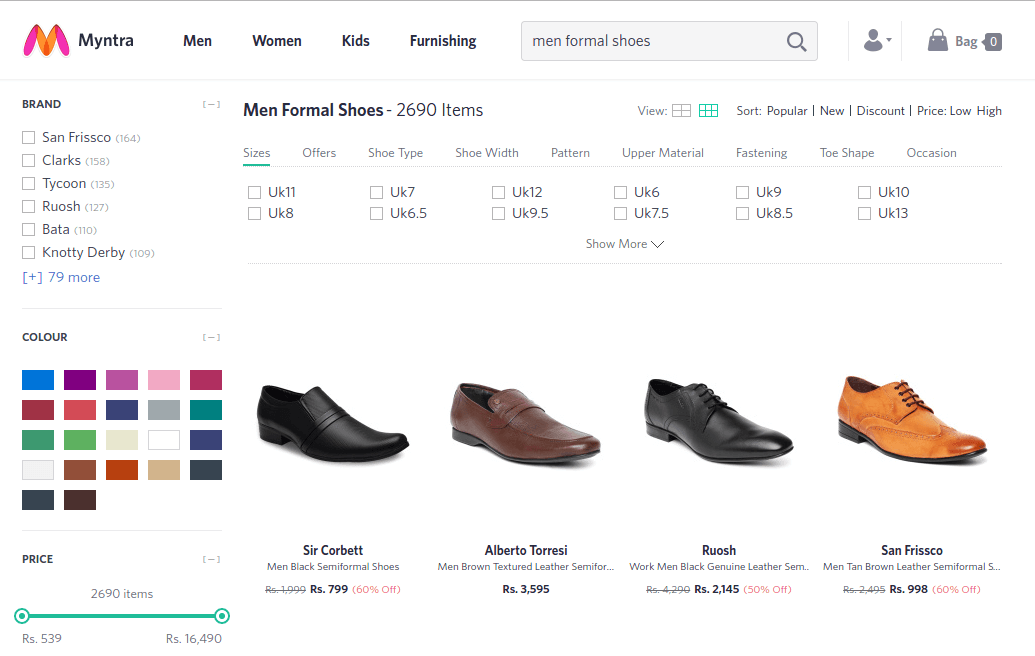Open the Furnishing menu
Viewport: 1035px width, 656px height.
point(443,41)
